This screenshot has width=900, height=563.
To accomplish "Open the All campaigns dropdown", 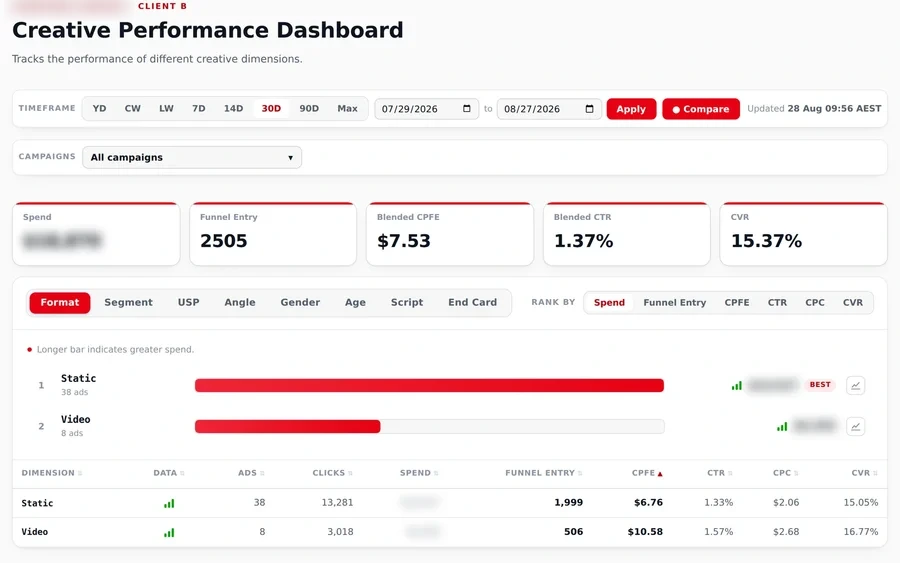I will click(x=192, y=157).
